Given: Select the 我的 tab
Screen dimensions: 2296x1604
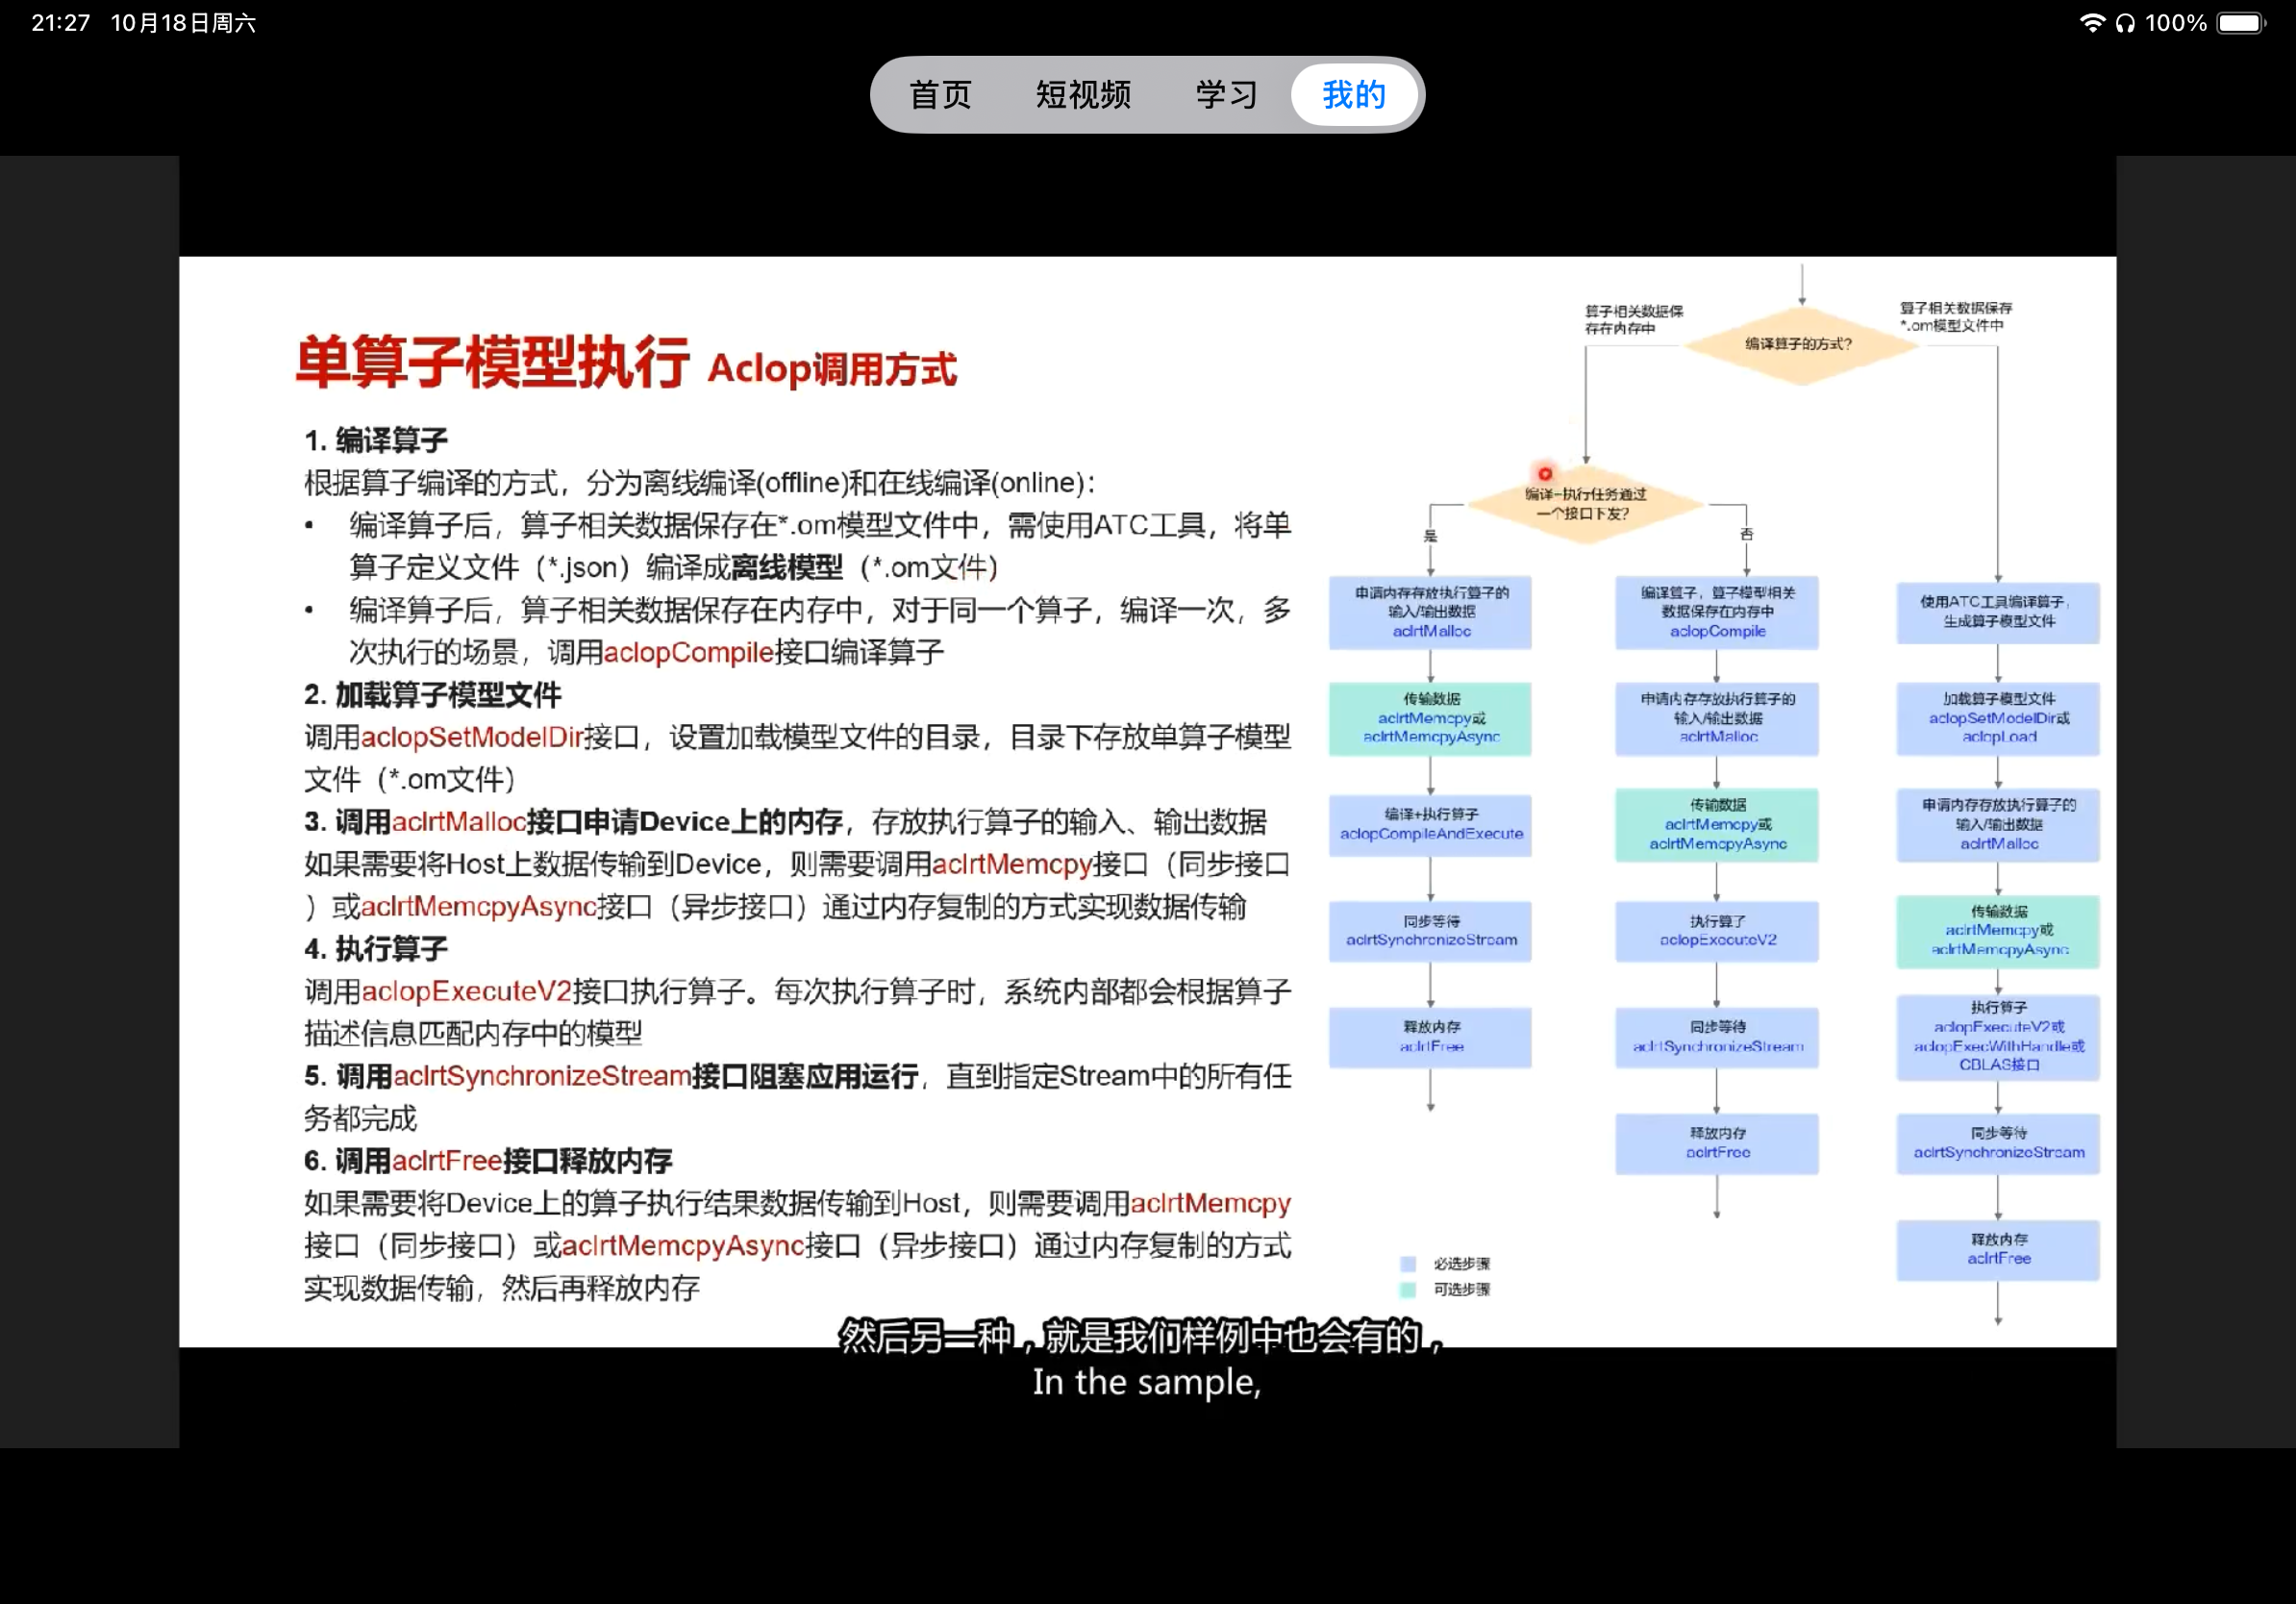Looking at the screenshot, I should tap(1353, 94).
